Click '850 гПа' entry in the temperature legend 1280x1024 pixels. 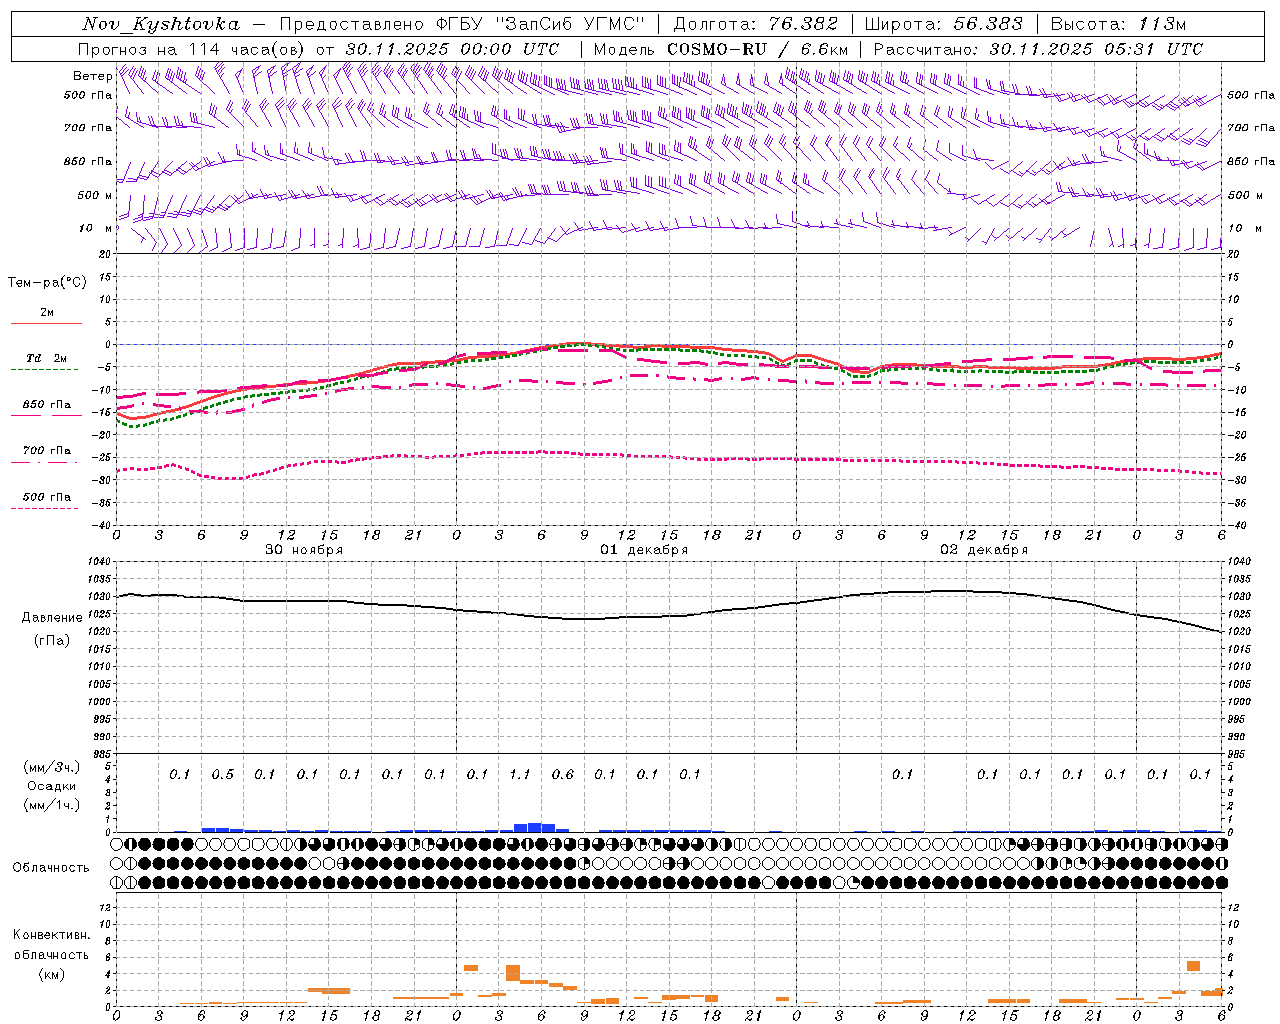point(47,405)
